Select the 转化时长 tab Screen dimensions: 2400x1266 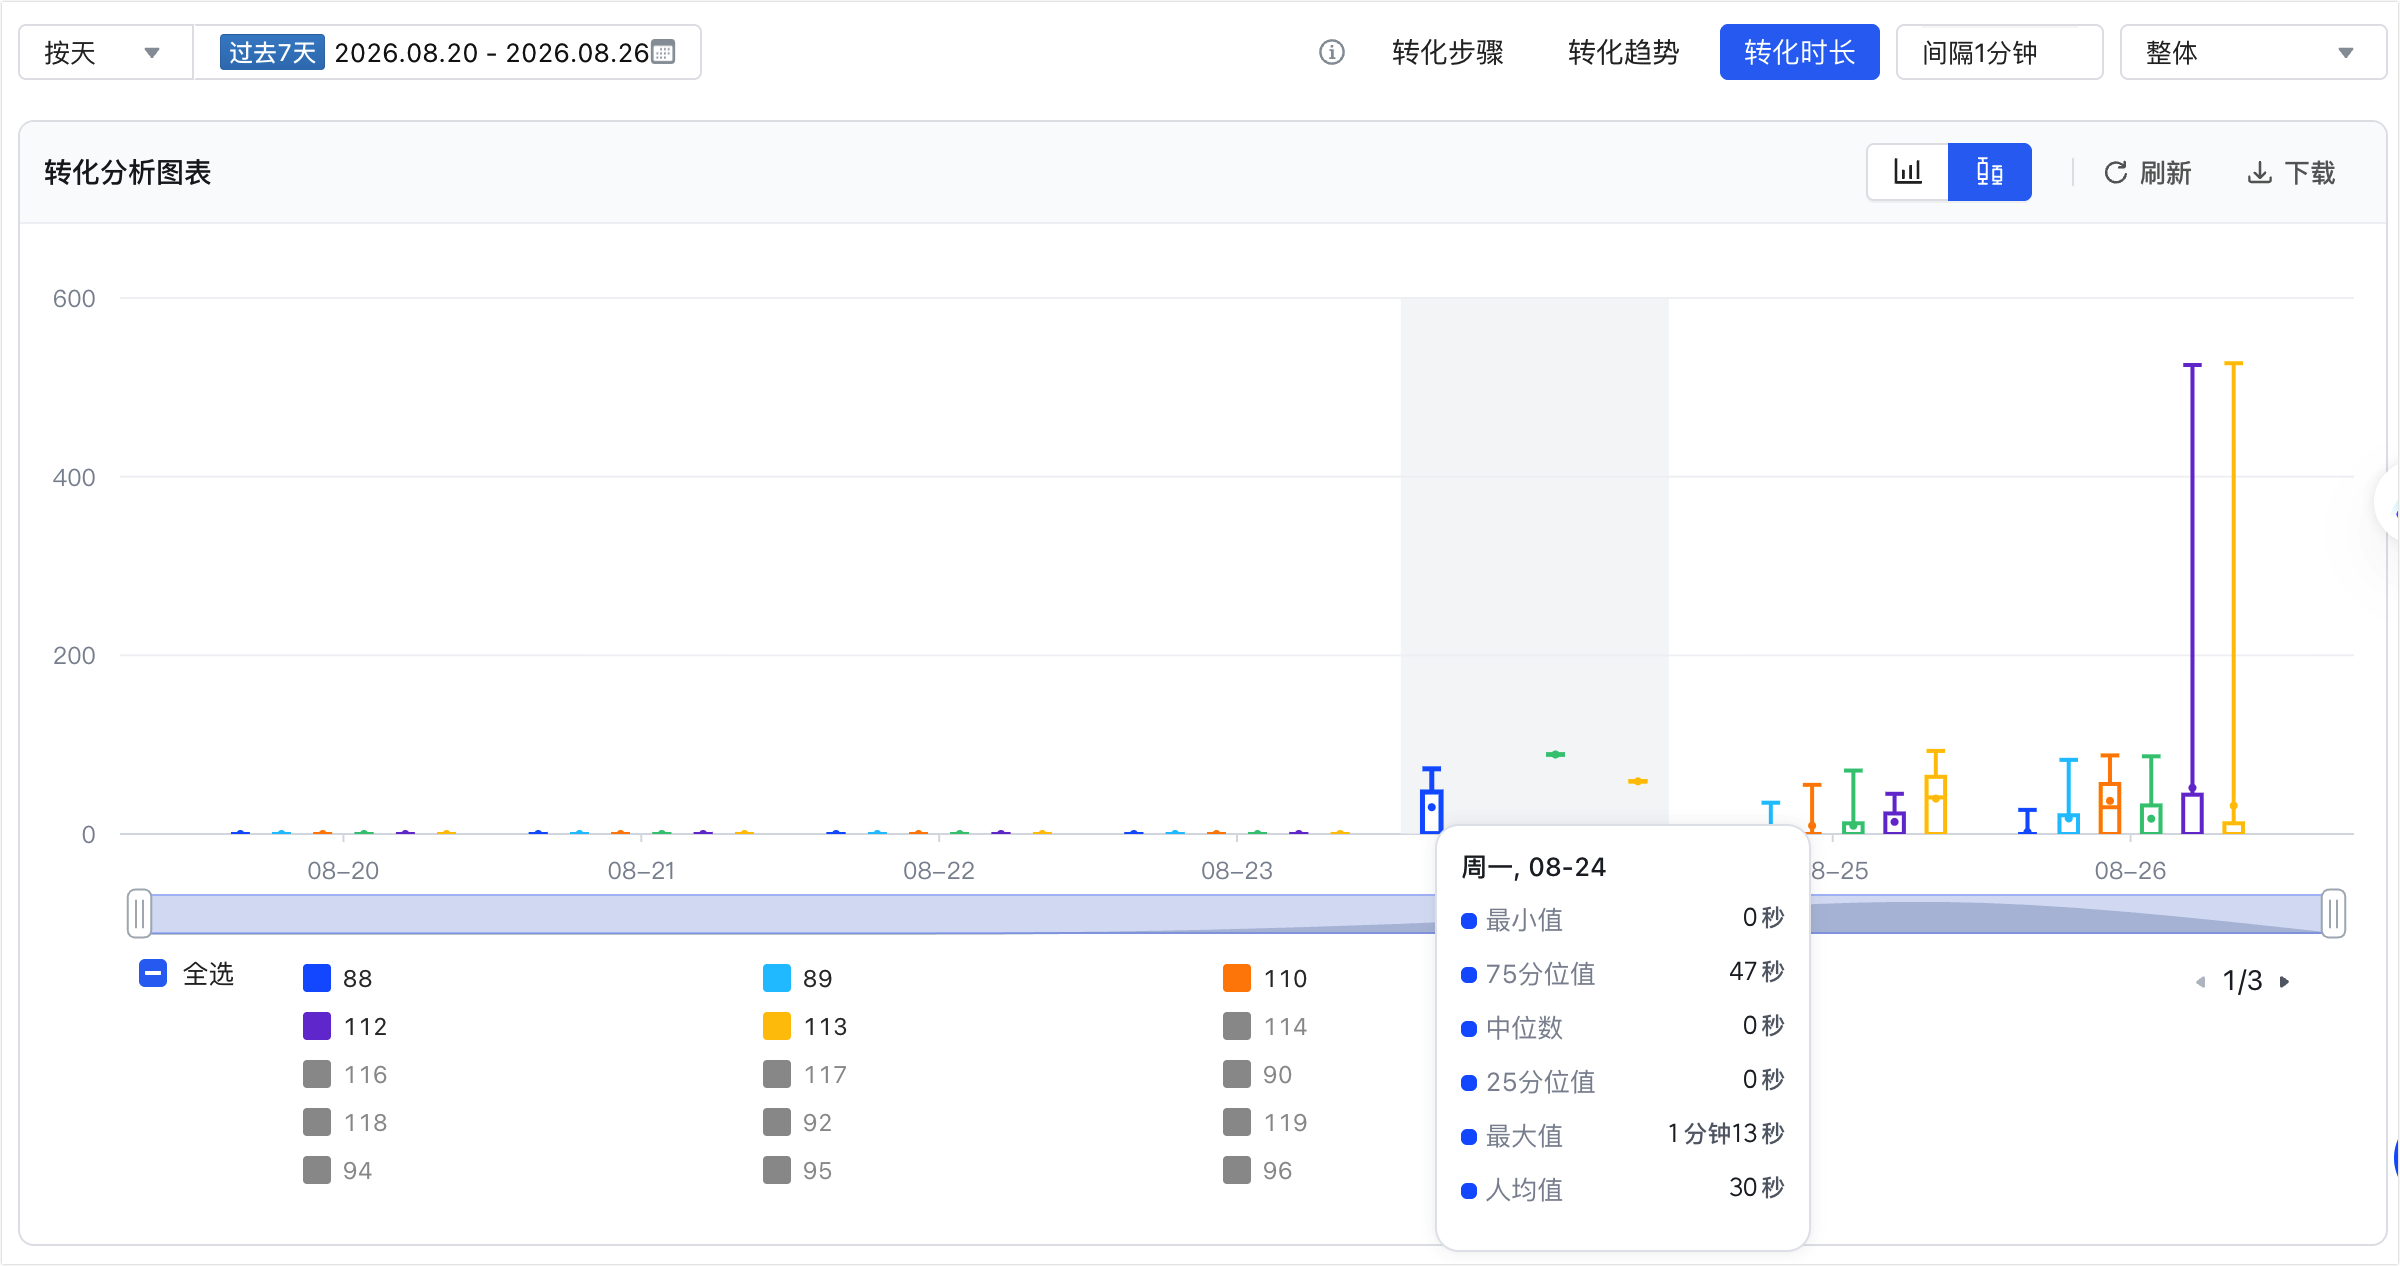pos(1799,52)
